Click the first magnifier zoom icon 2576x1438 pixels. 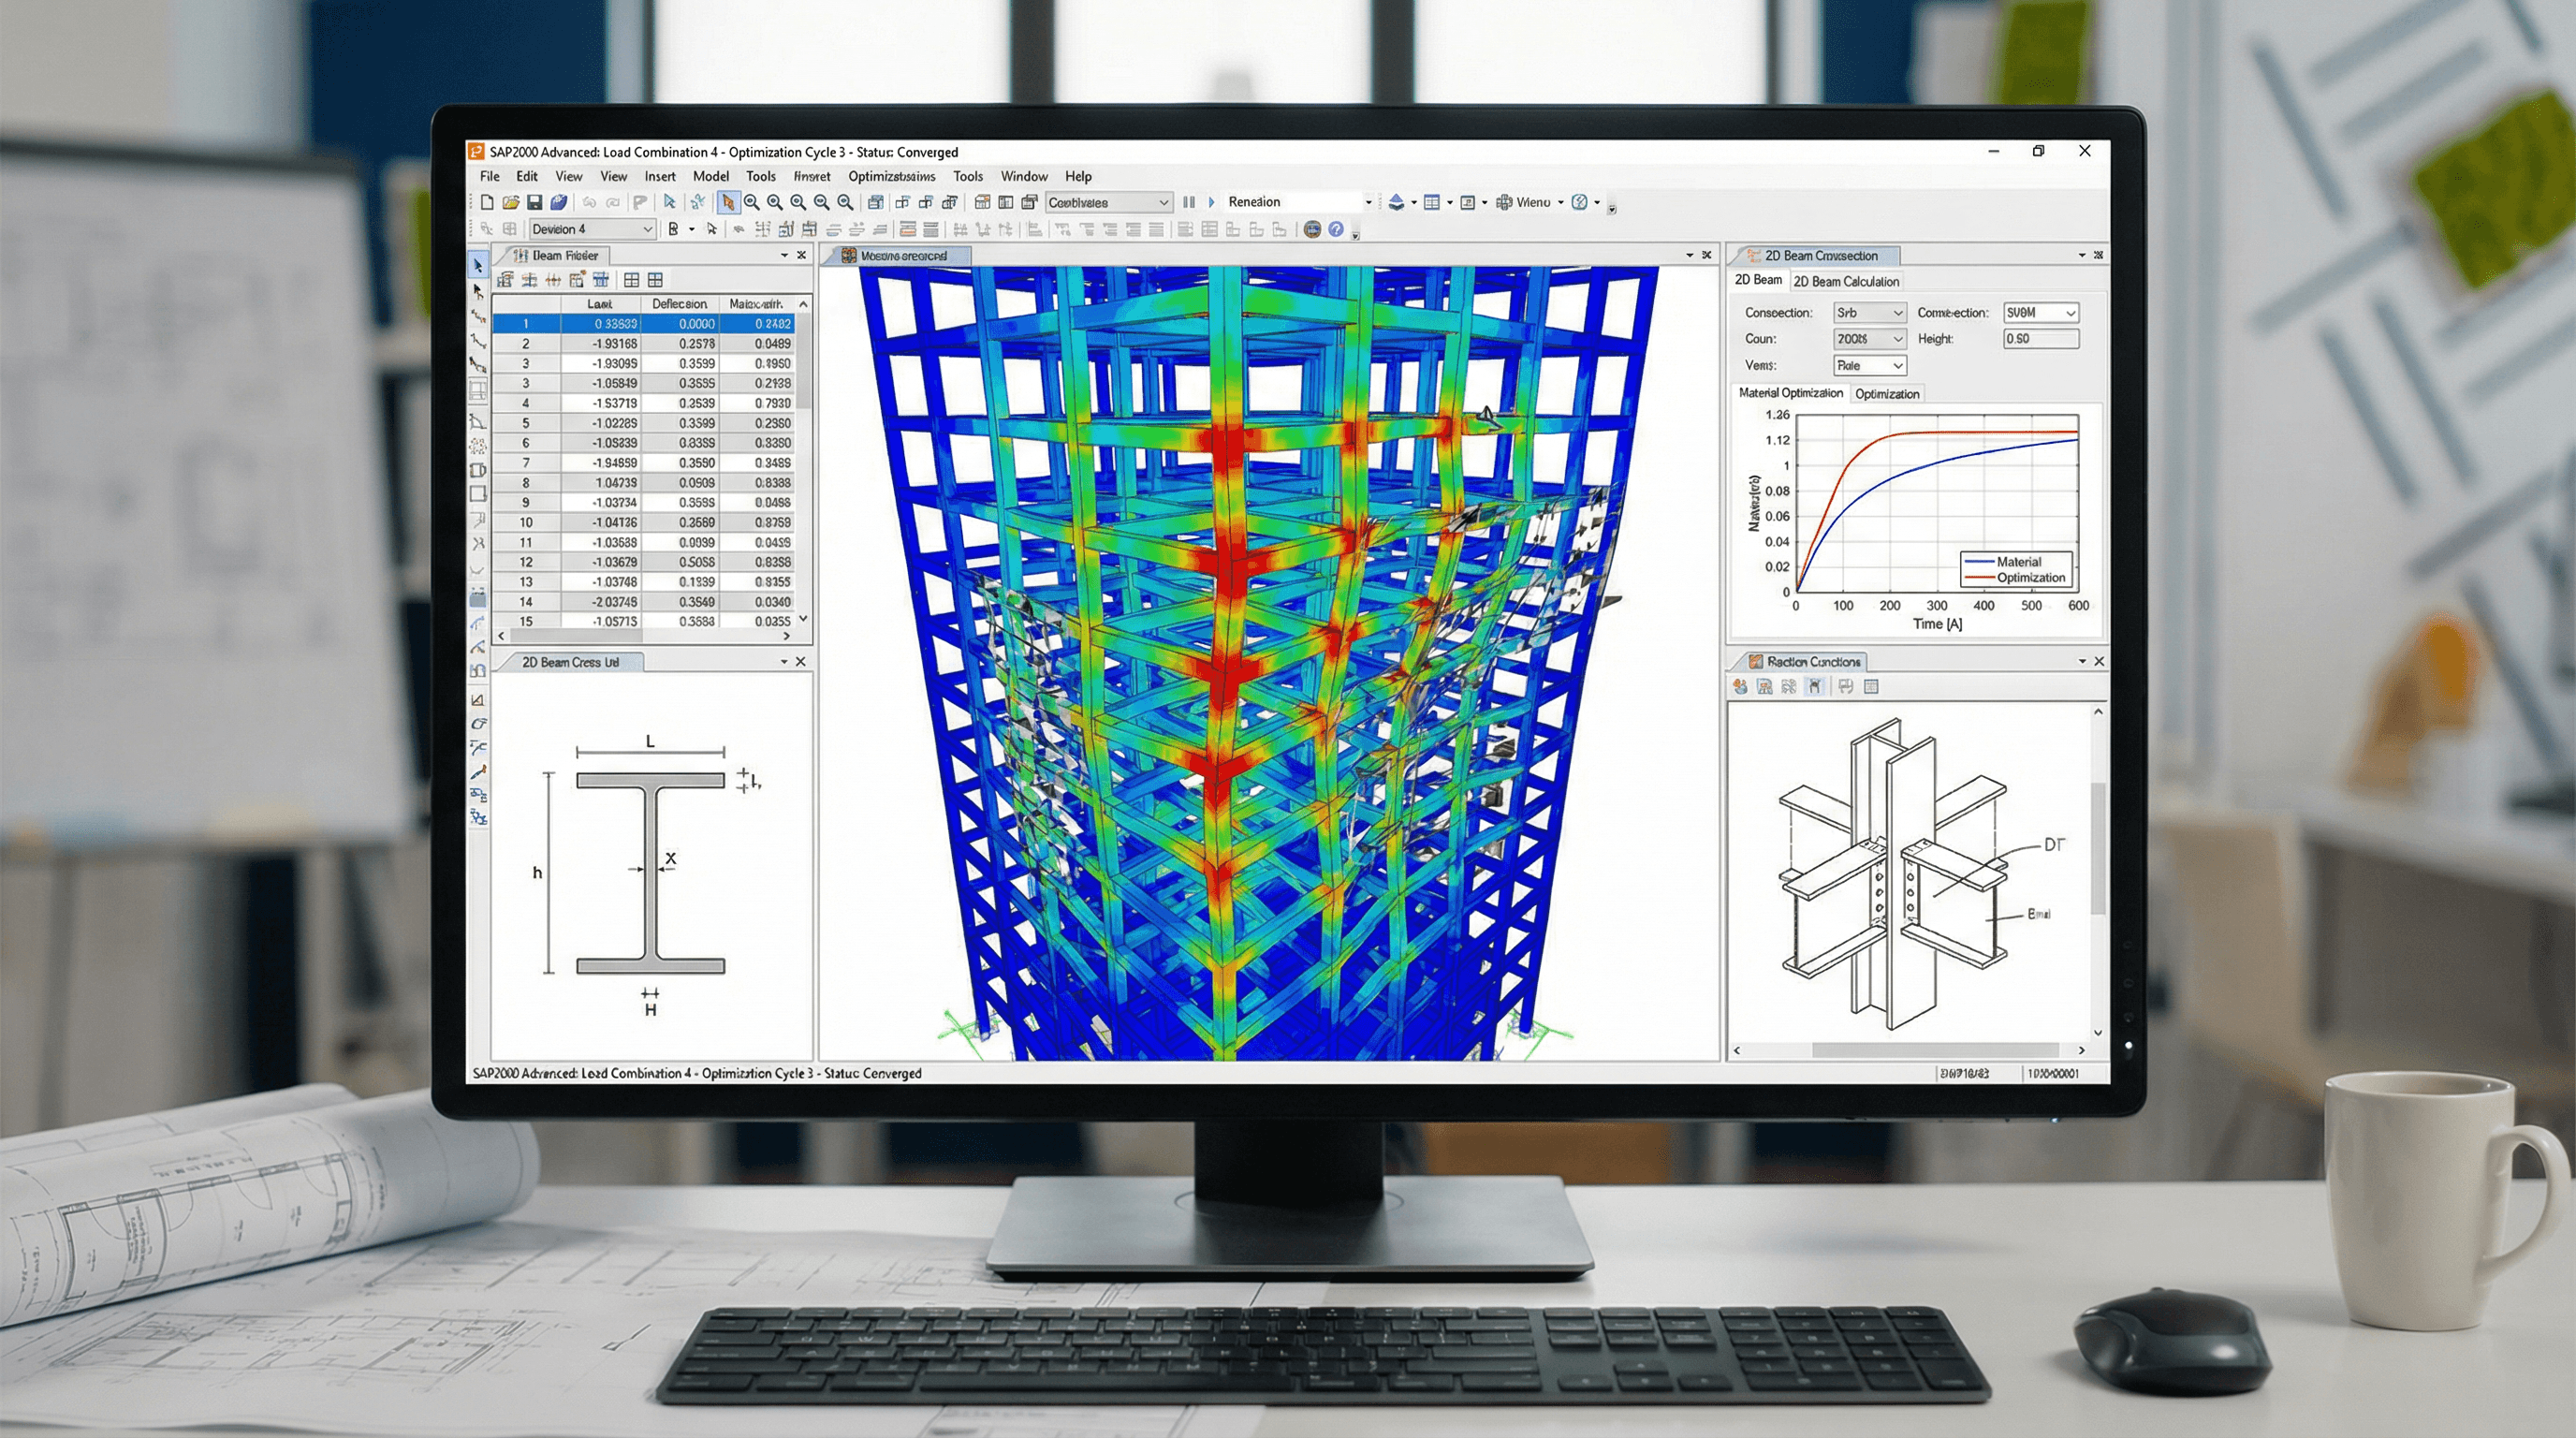click(x=751, y=202)
